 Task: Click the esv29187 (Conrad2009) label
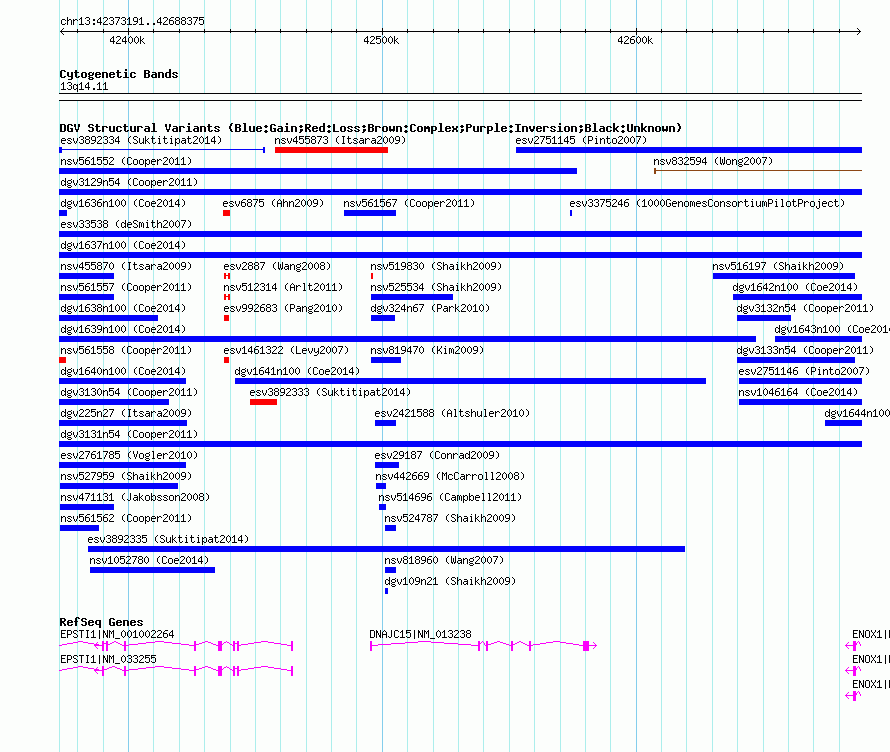point(437,455)
